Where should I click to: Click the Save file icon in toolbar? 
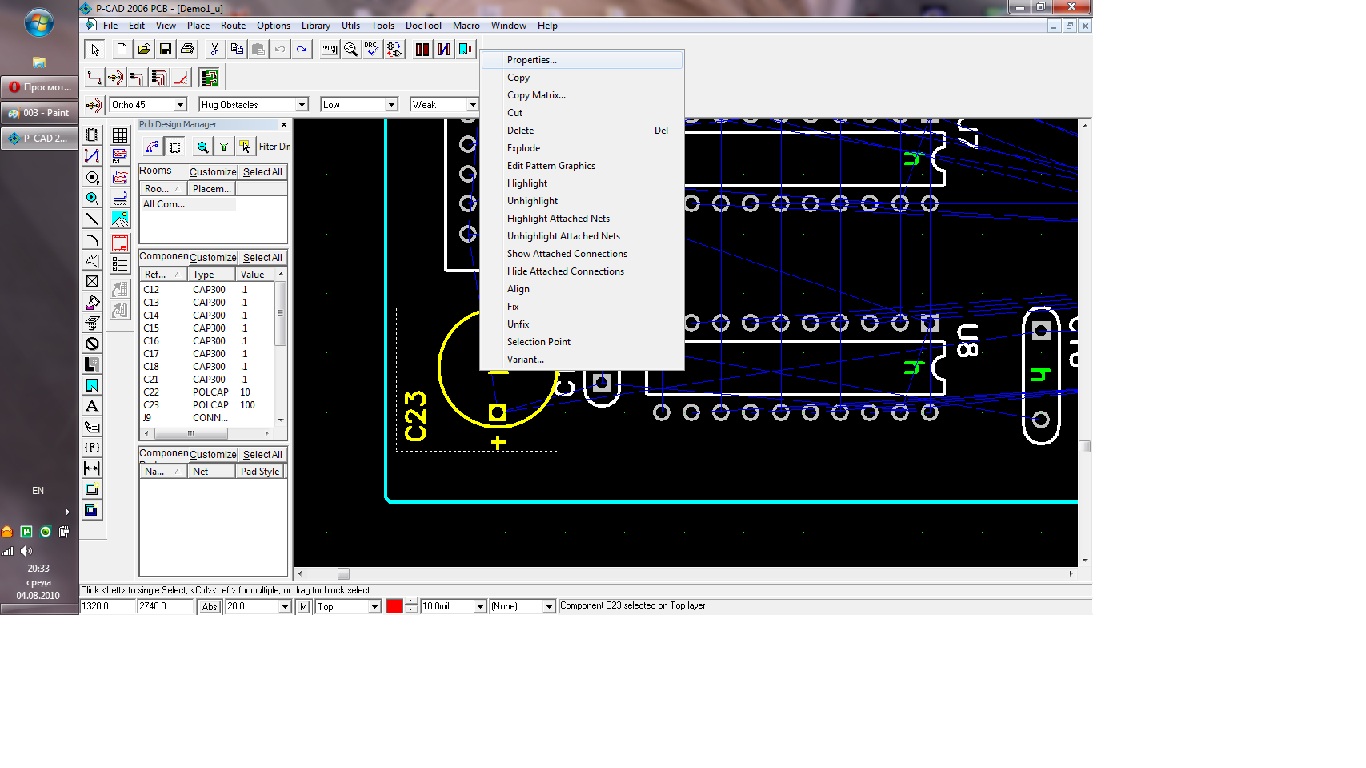(x=165, y=49)
